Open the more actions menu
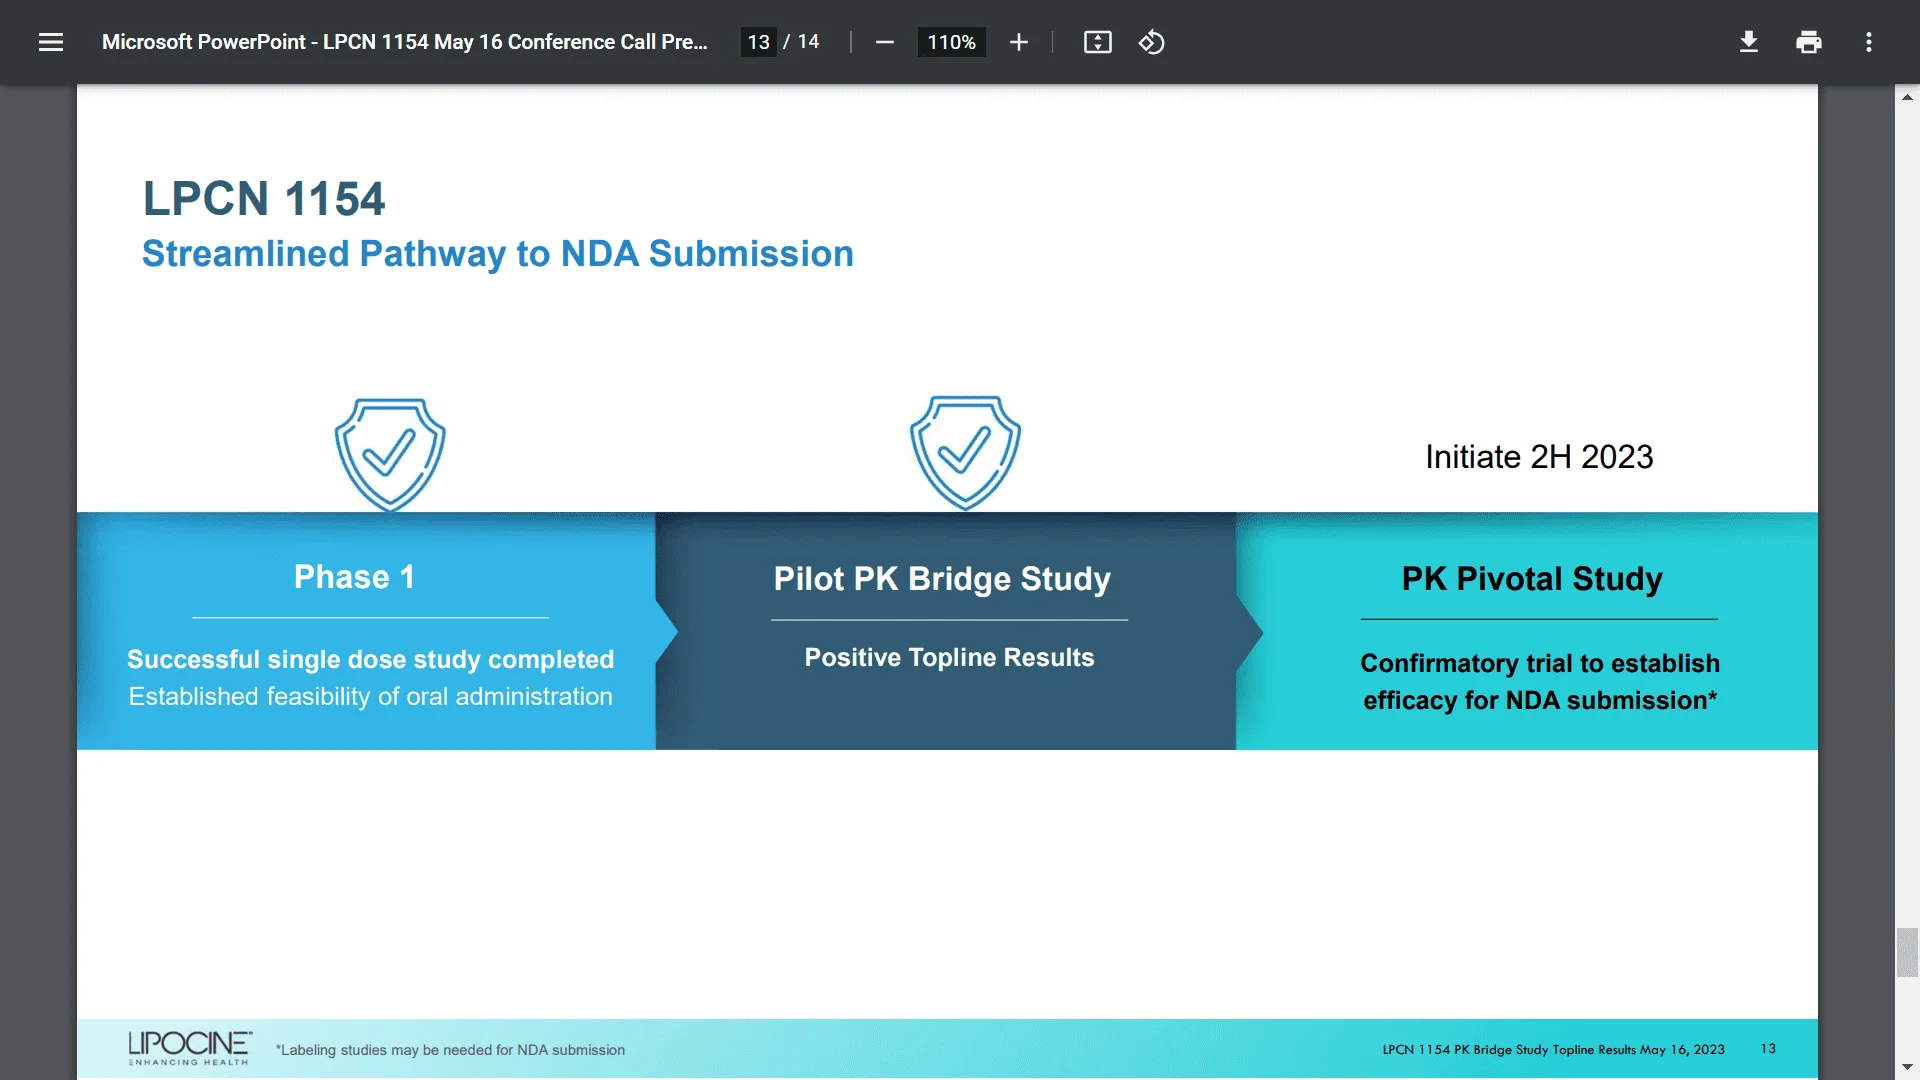 [x=1868, y=42]
